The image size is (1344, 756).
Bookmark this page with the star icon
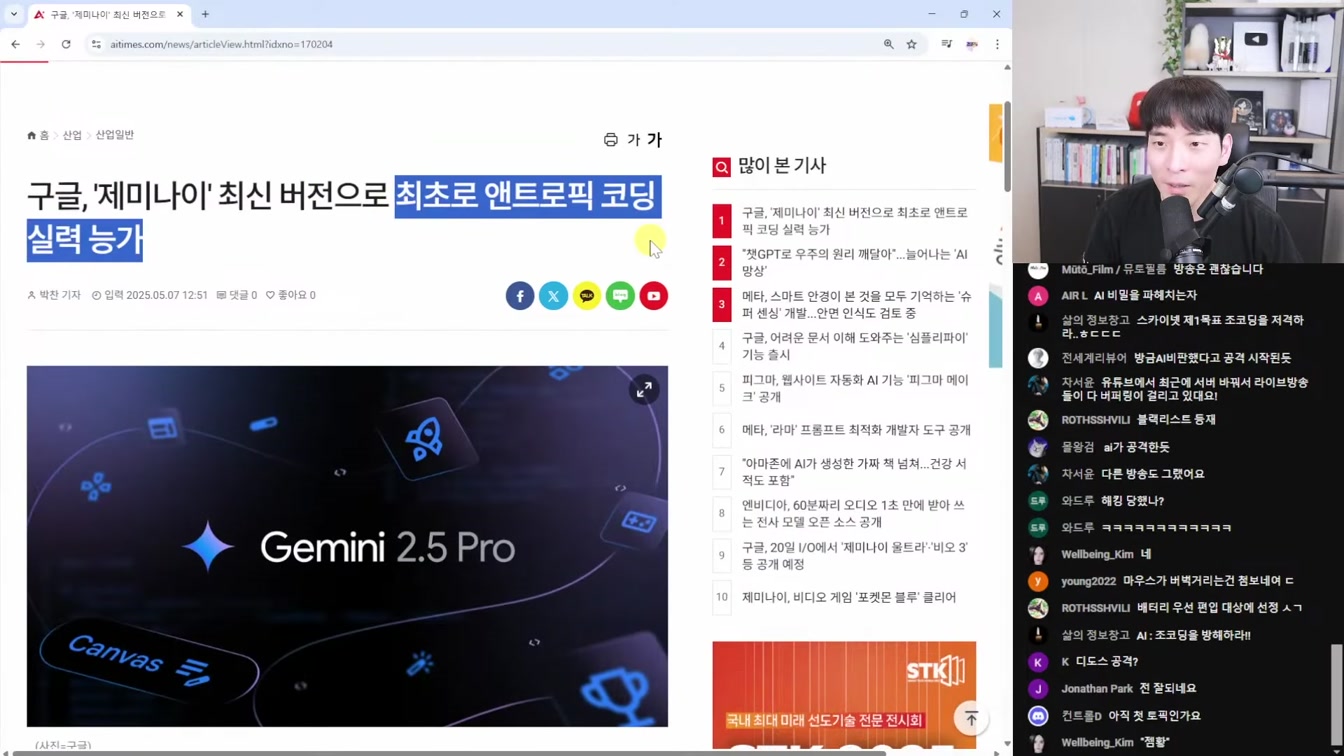click(911, 44)
